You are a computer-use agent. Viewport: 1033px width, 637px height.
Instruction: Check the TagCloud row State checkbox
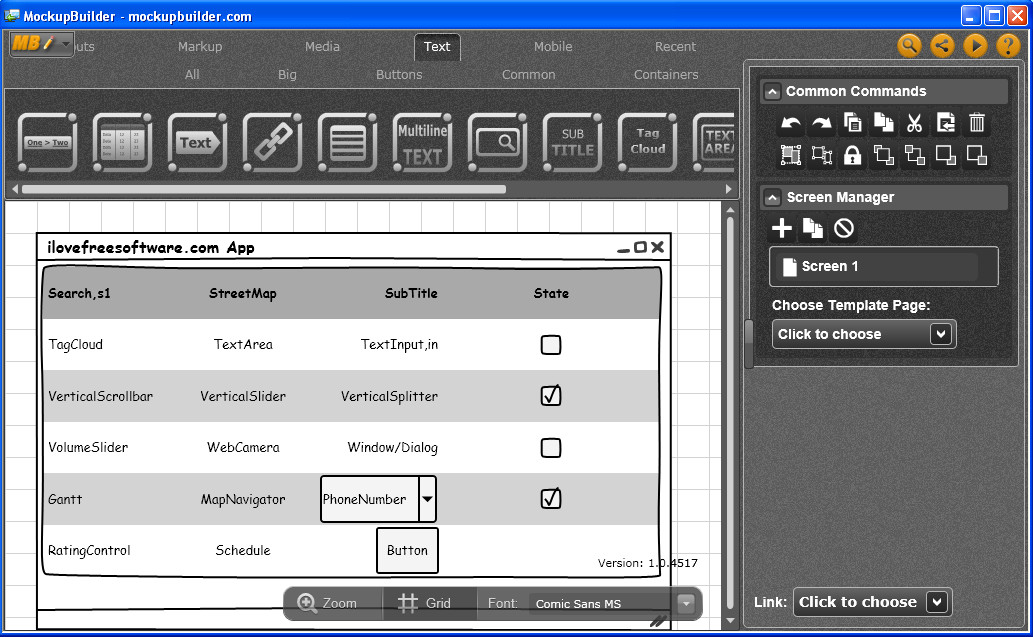click(x=551, y=345)
